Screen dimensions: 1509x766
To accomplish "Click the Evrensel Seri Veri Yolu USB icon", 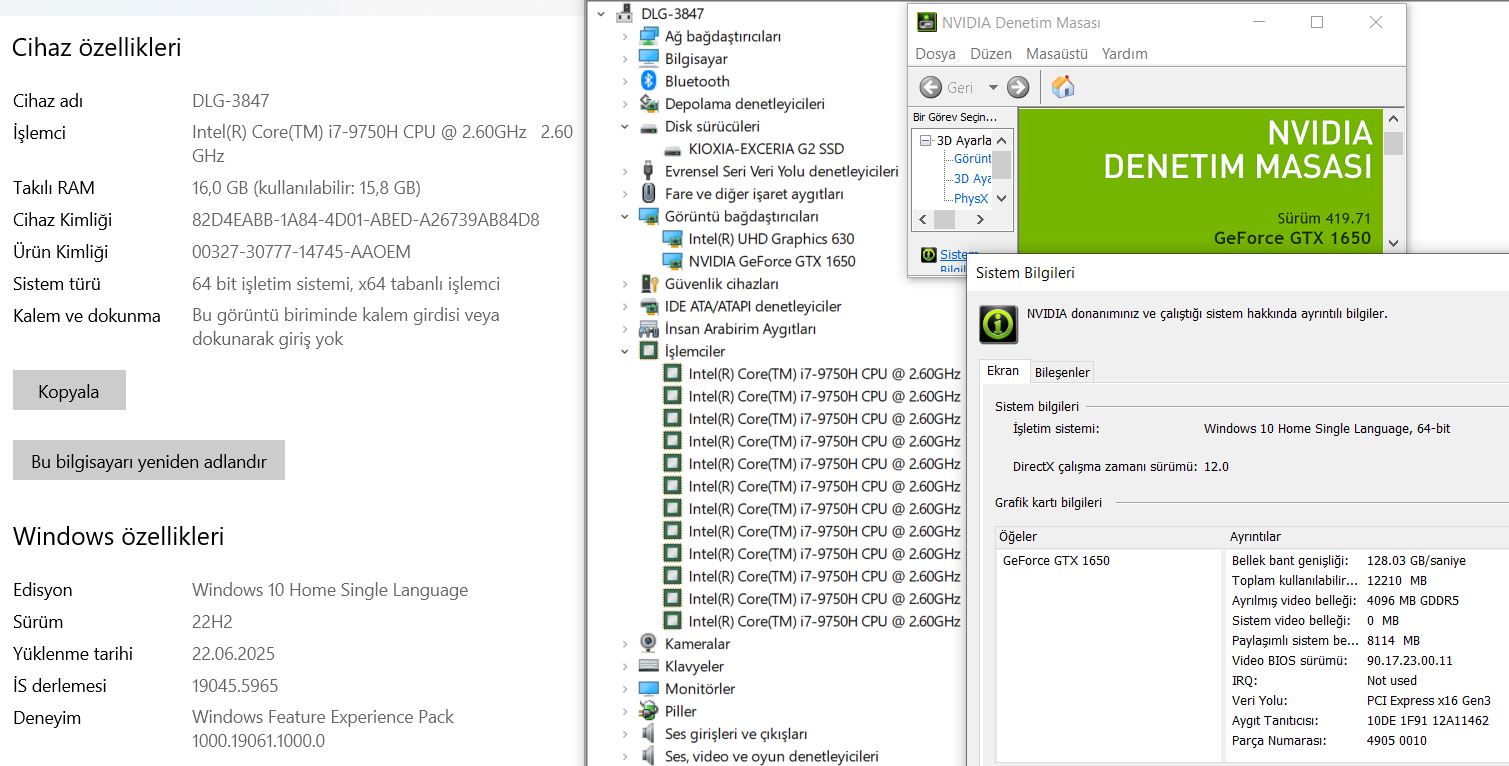I will (x=648, y=171).
